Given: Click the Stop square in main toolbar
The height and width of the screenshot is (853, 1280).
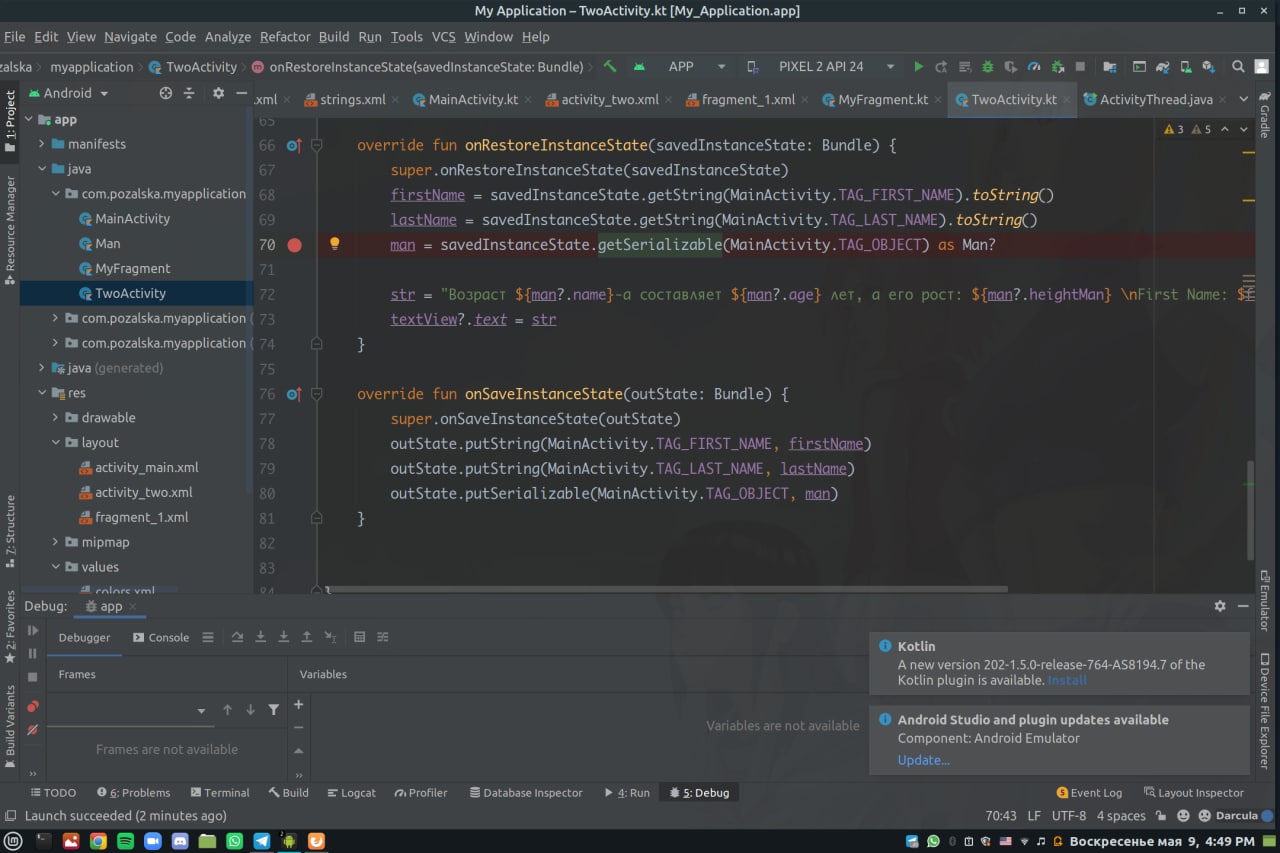Looking at the screenshot, I should (x=1080, y=67).
